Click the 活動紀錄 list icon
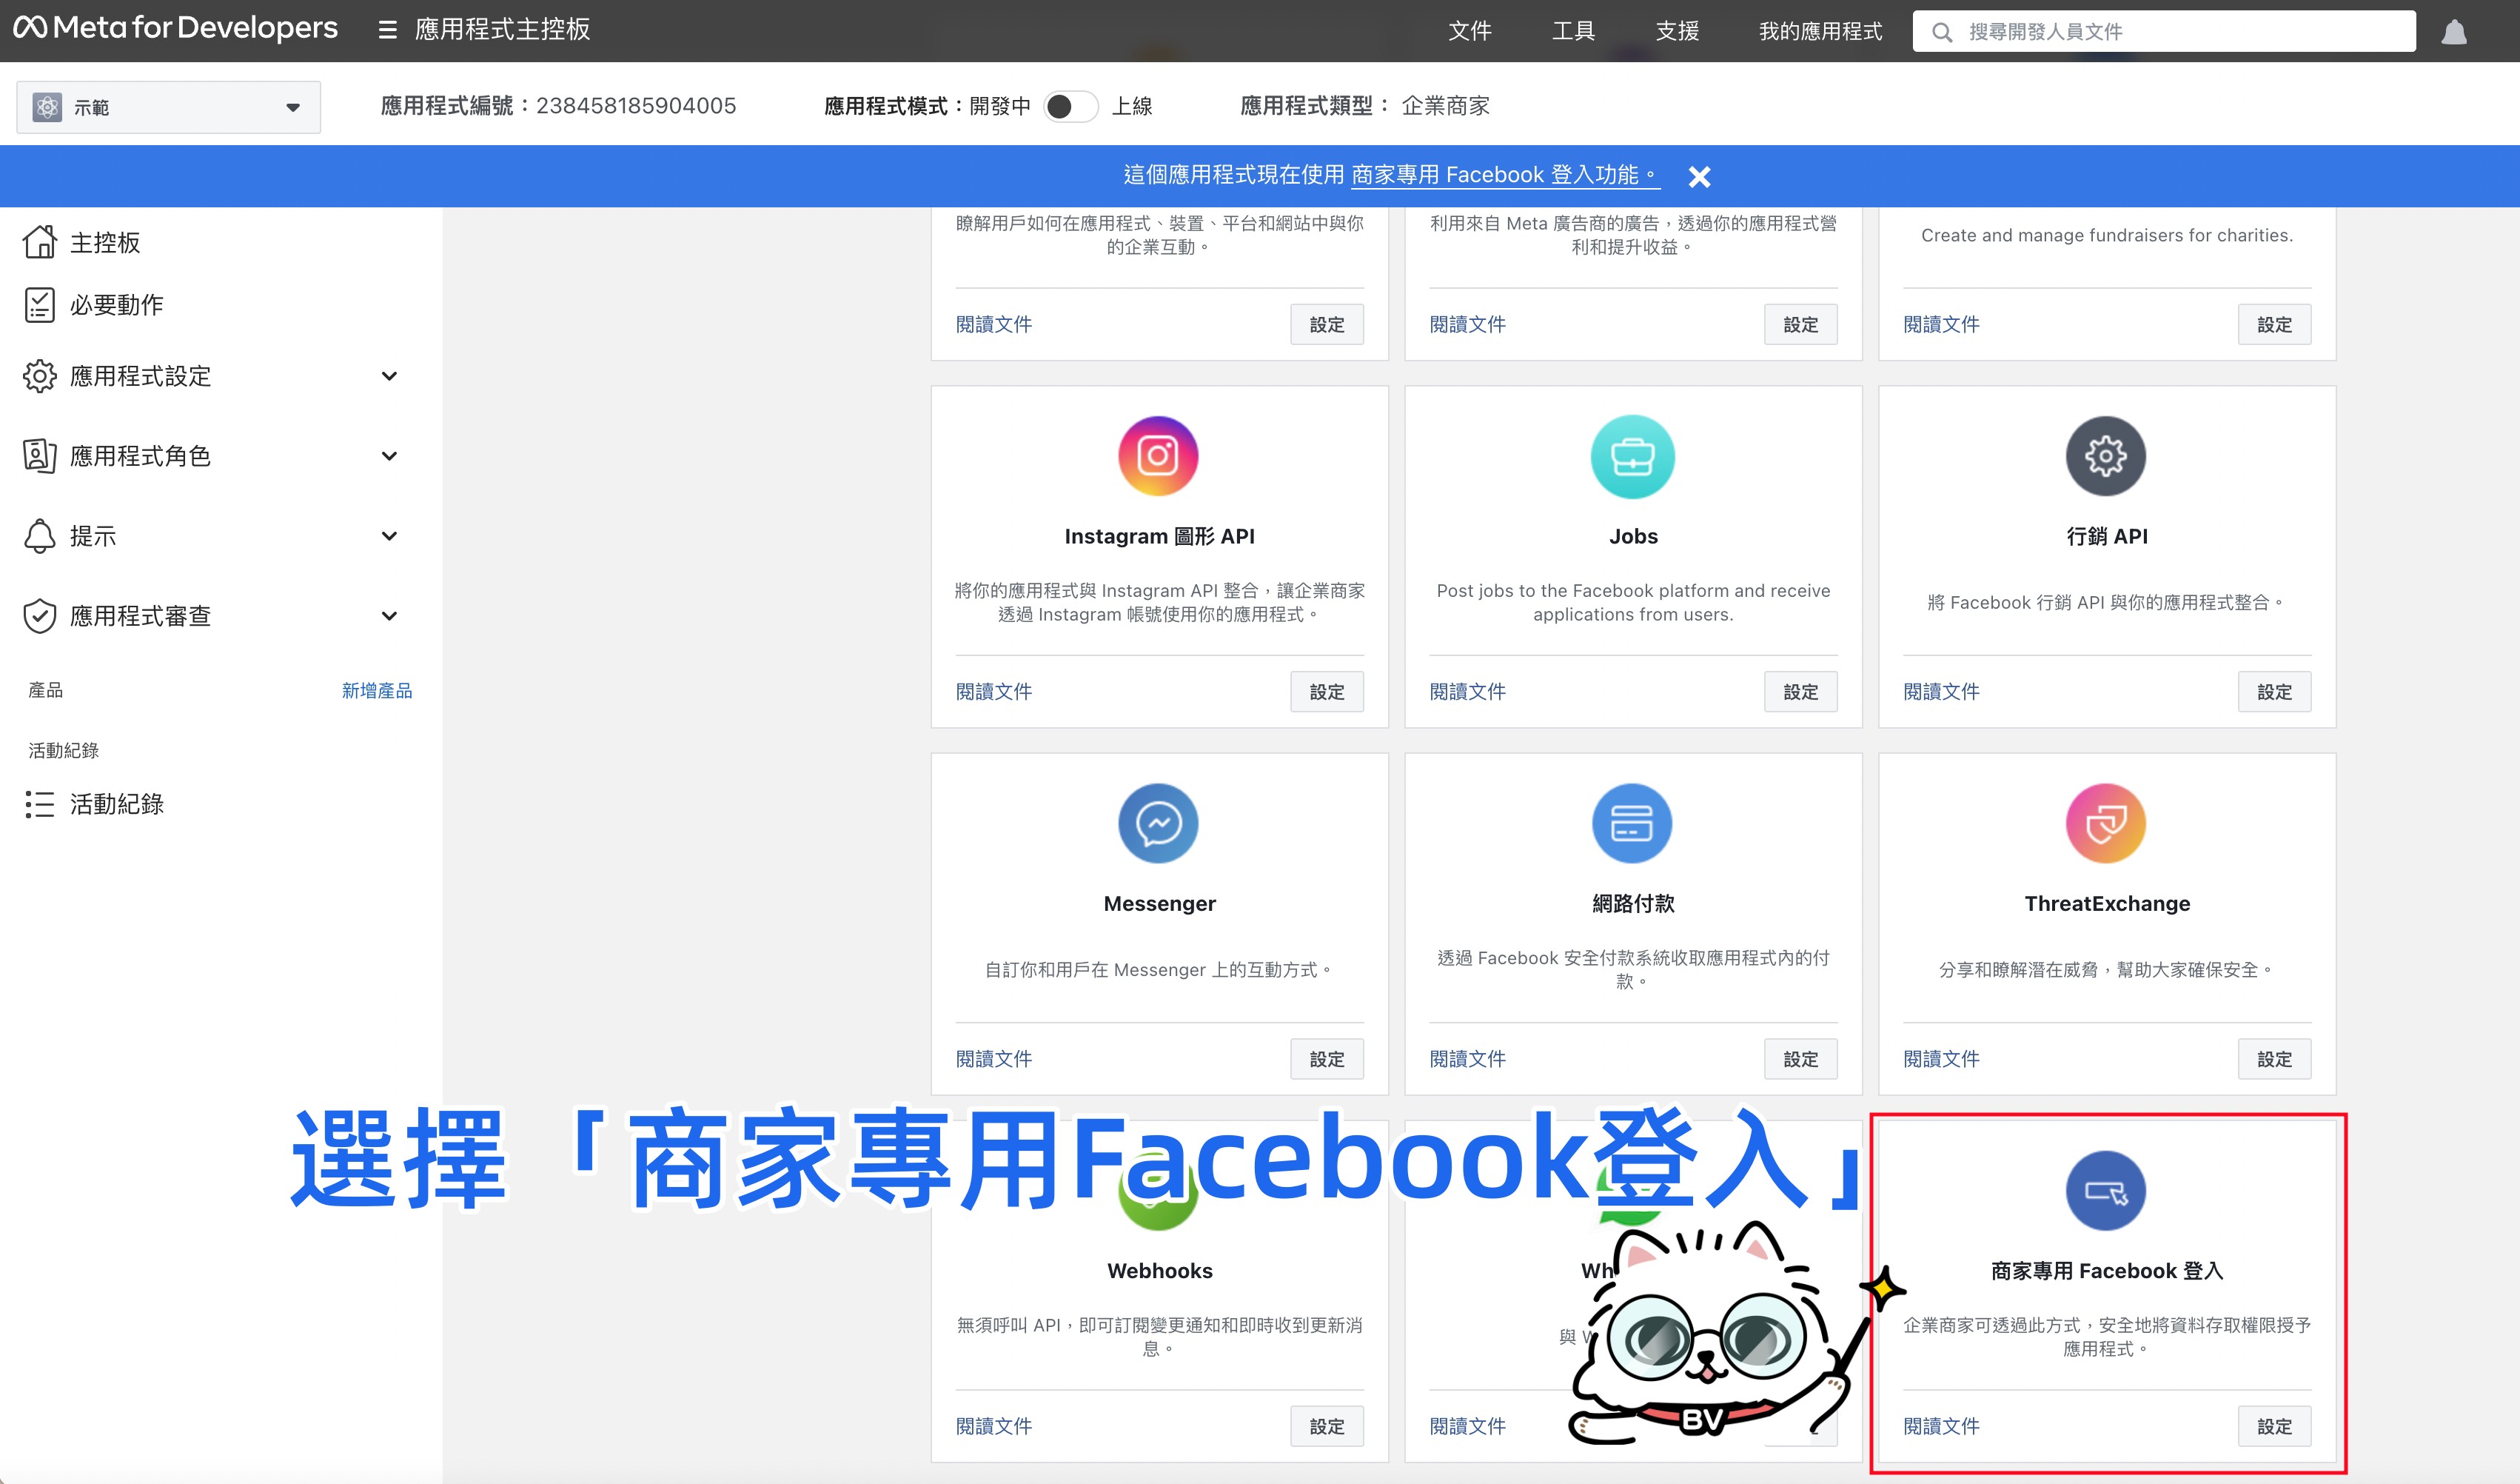Viewport: 2520px width, 1484px height. 40,804
